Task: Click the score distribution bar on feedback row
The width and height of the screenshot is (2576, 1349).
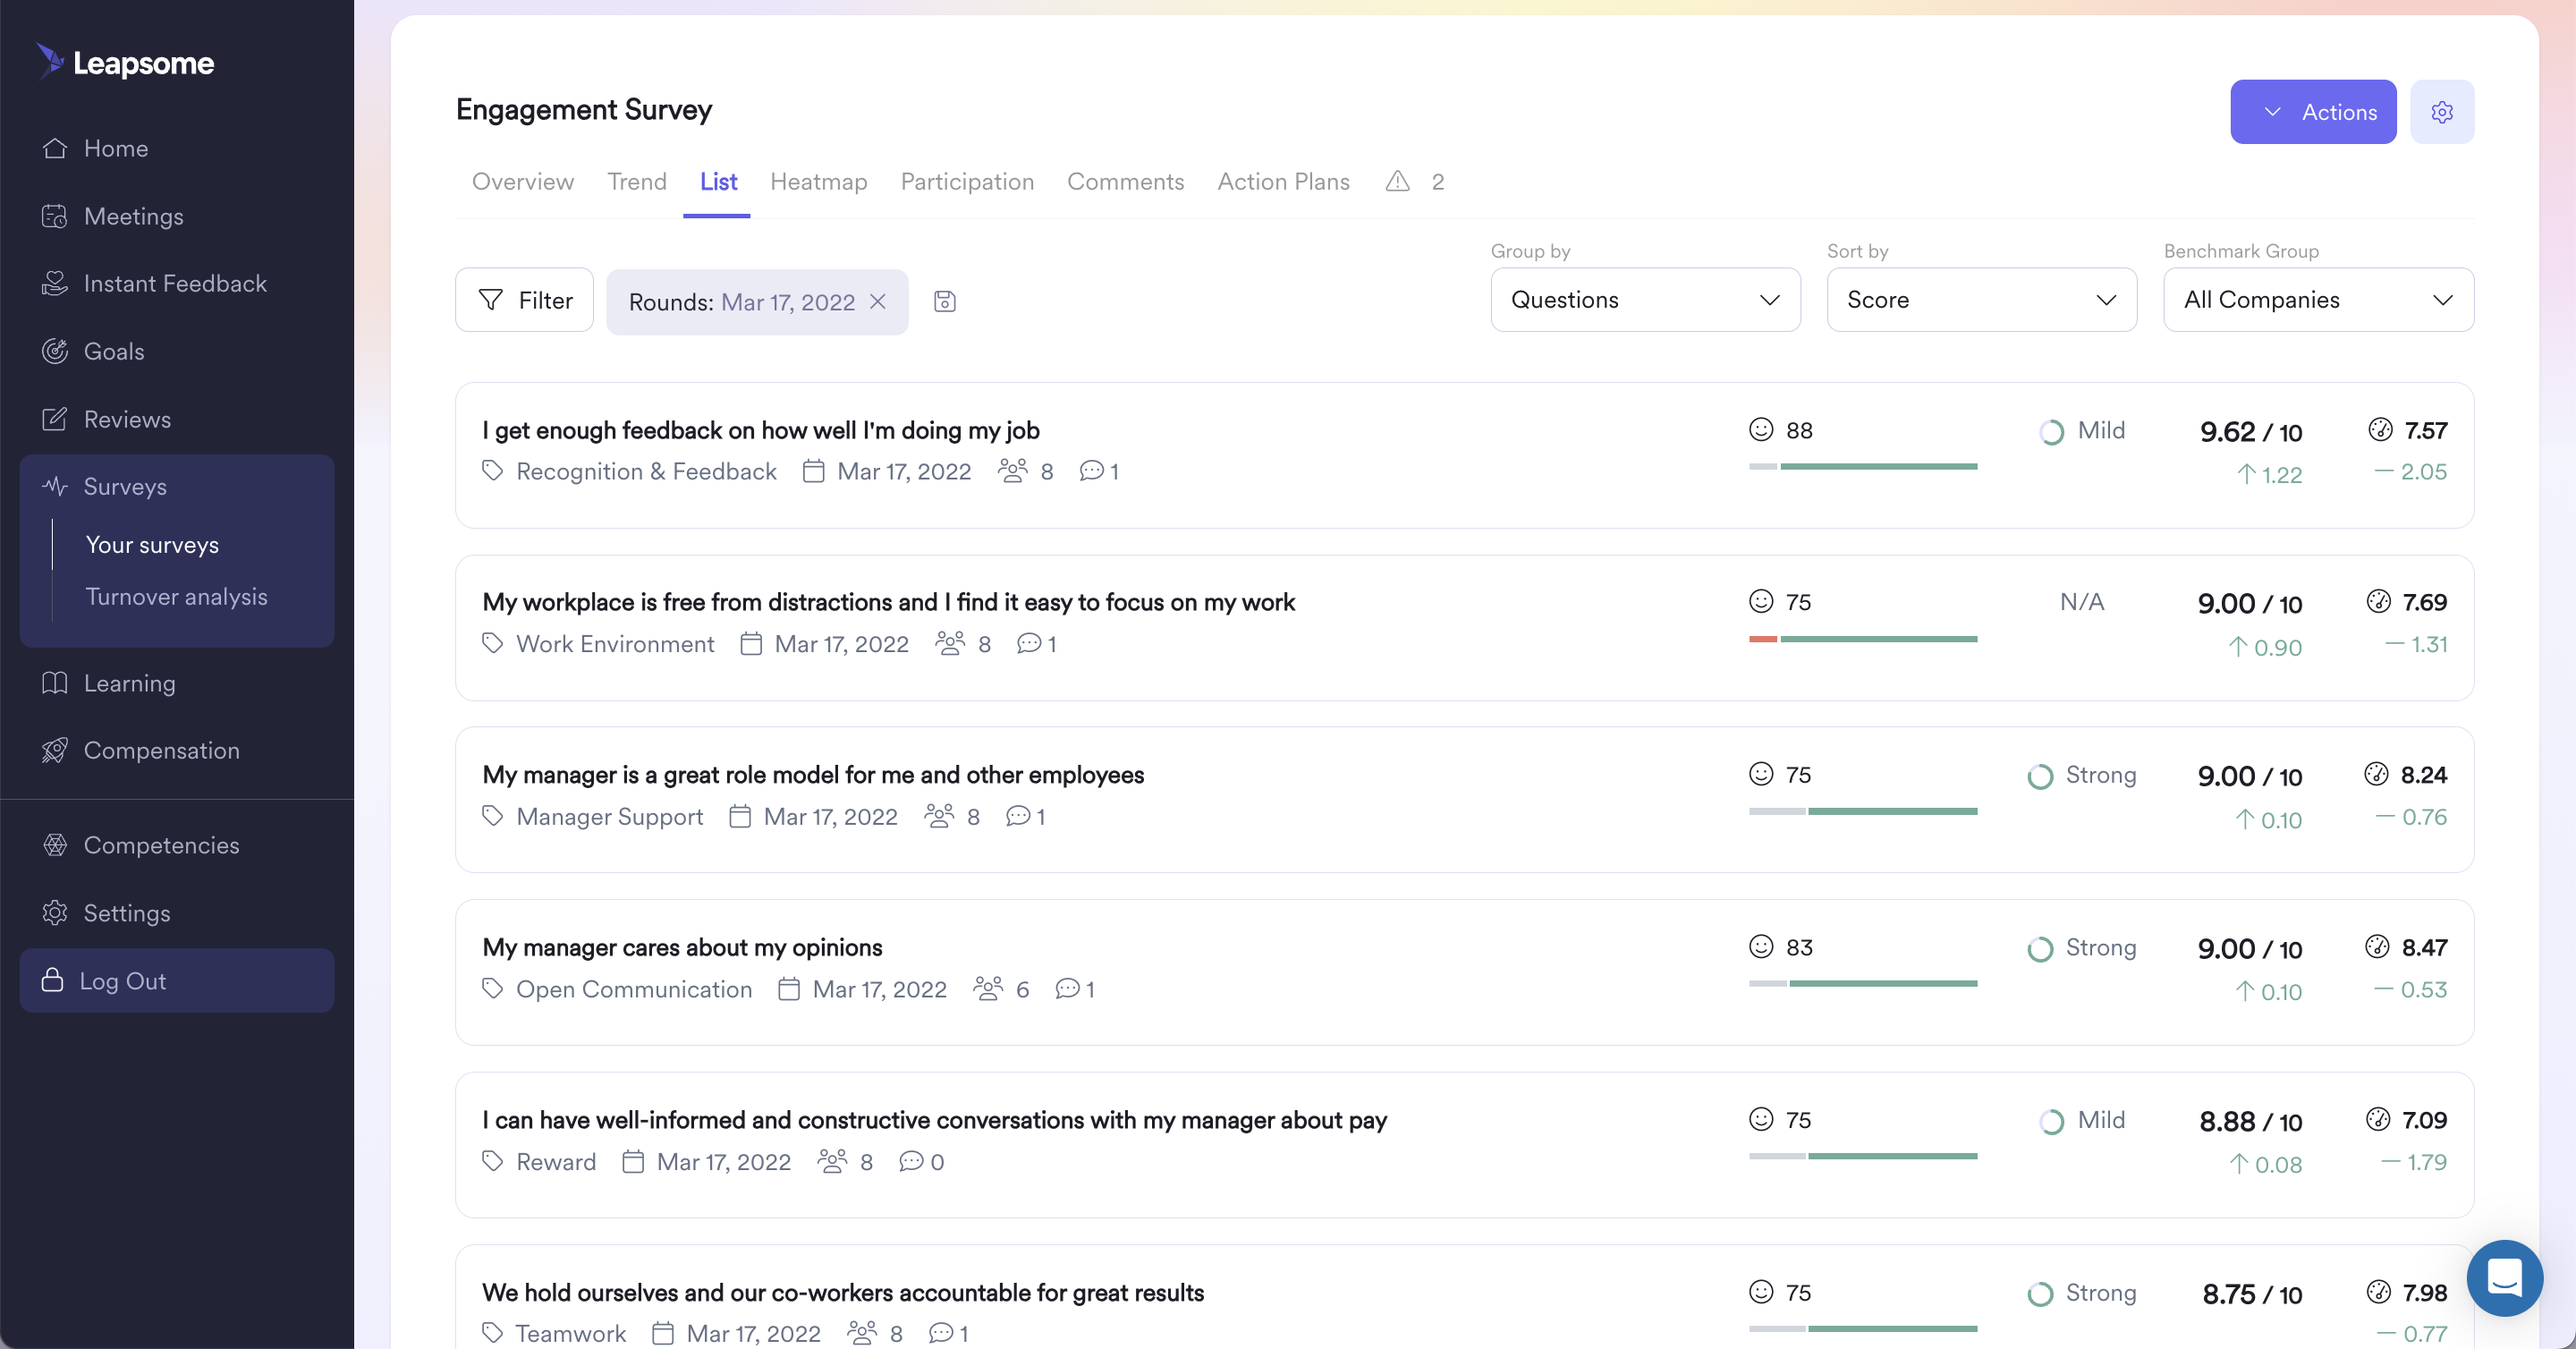Action: pyautogui.click(x=1862, y=466)
